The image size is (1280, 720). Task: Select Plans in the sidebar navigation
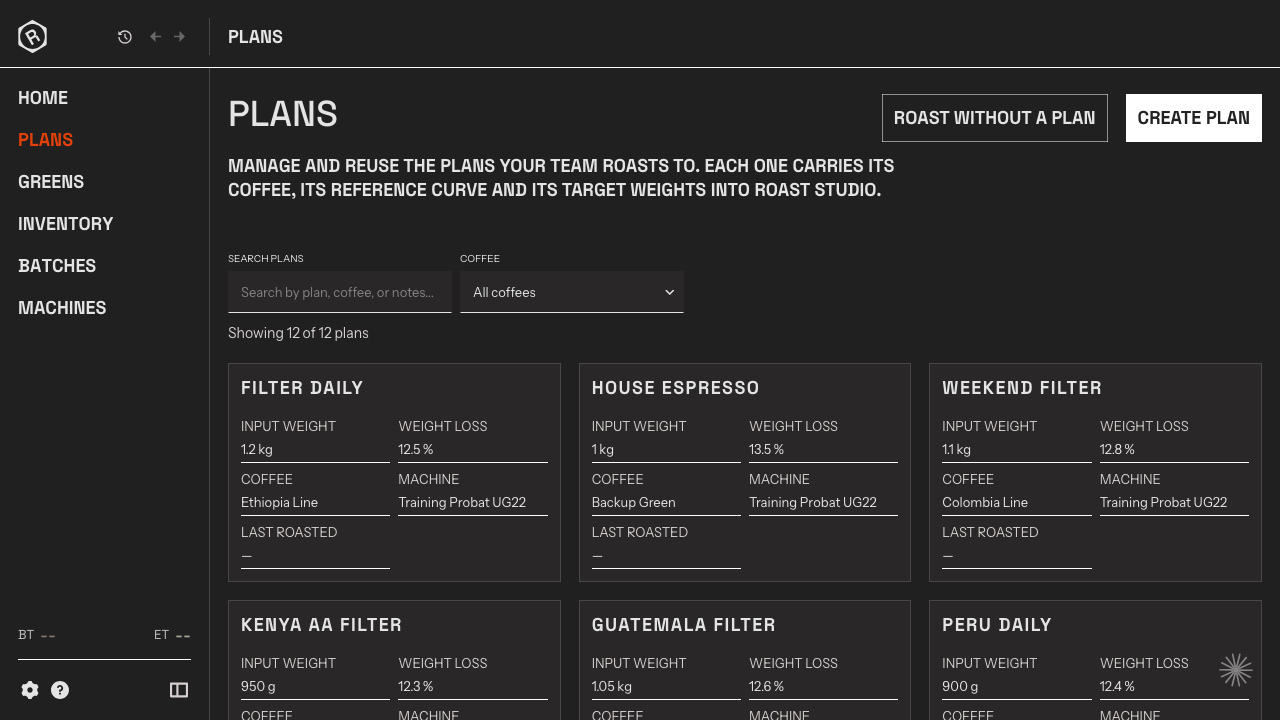point(45,140)
